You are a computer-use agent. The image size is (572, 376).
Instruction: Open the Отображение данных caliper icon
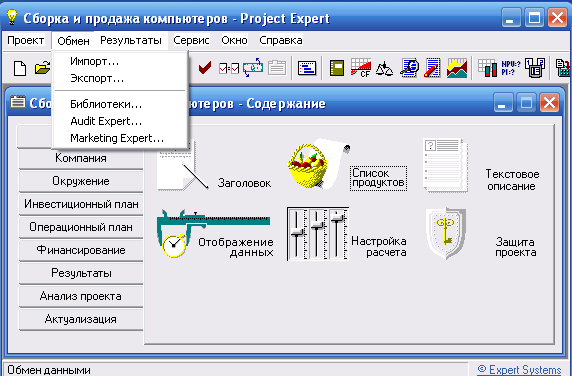213,233
